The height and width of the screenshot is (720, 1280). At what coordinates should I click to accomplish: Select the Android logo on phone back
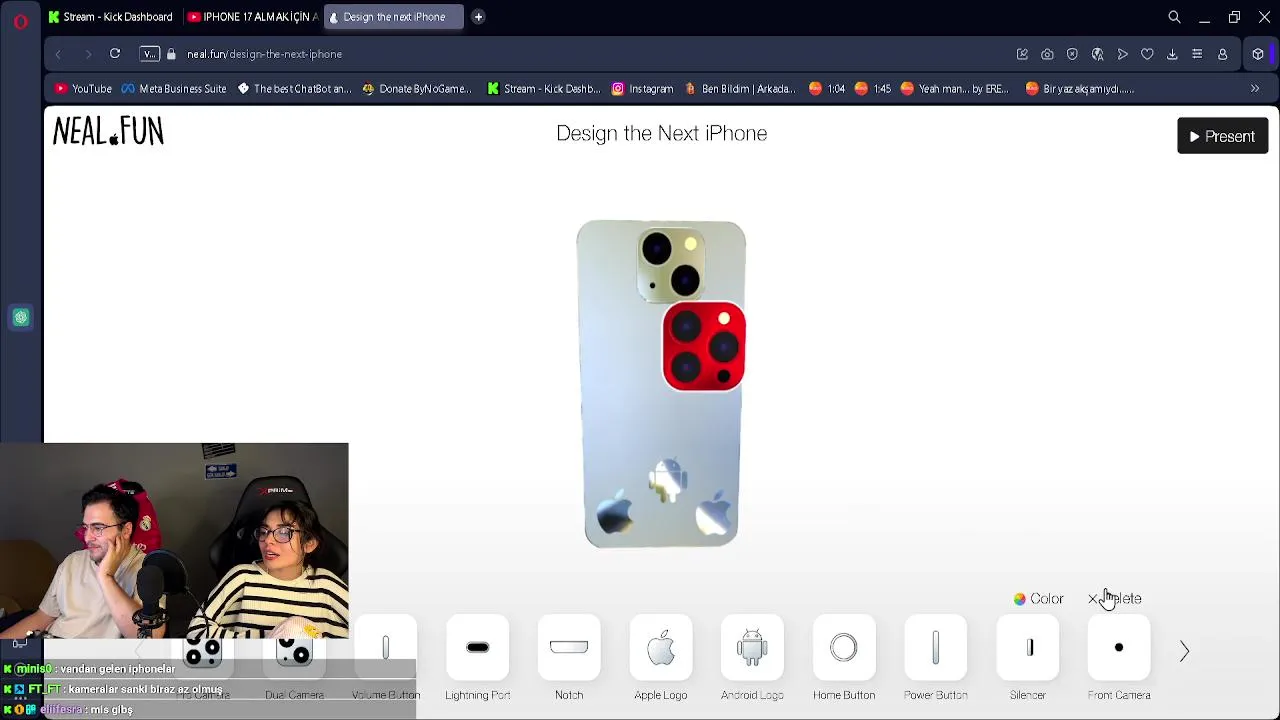pos(666,481)
